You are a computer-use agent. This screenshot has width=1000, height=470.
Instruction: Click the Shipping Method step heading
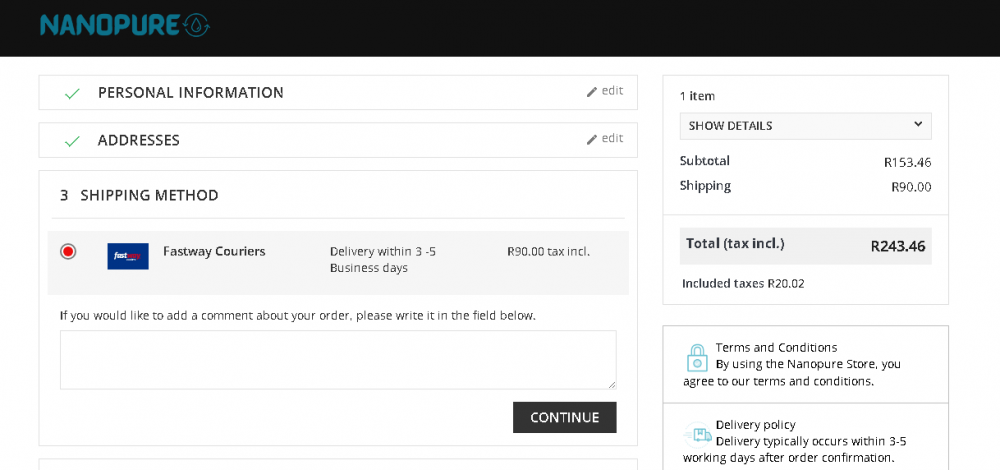[x=149, y=195]
